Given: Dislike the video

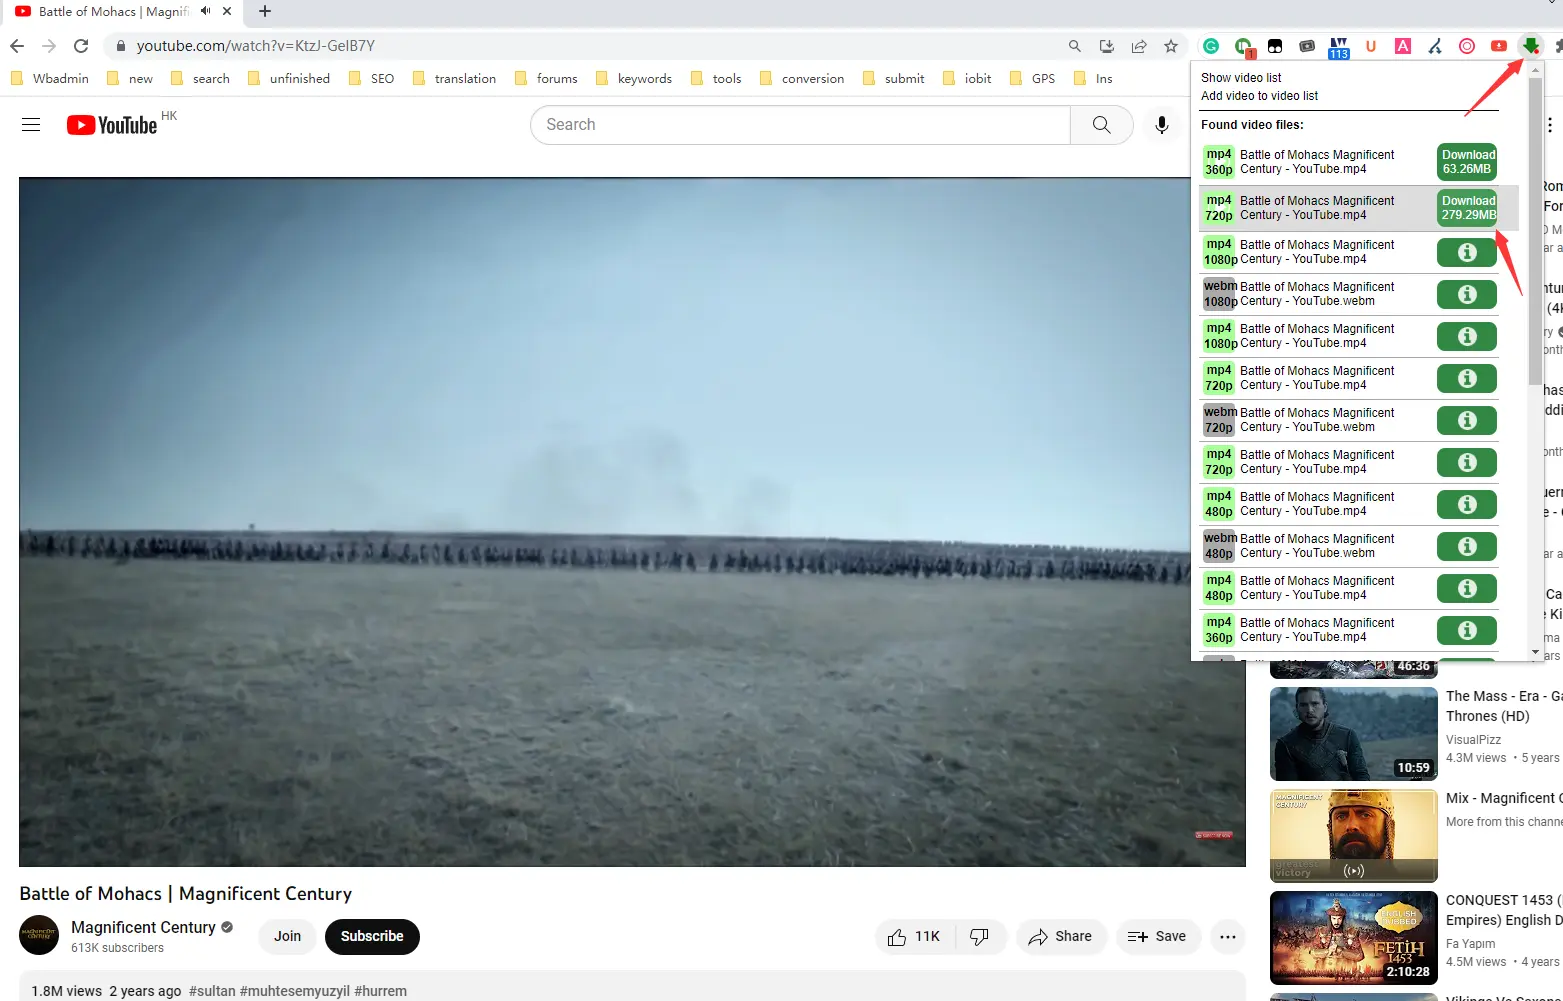Looking at the screenshot, I should (980, 937).
